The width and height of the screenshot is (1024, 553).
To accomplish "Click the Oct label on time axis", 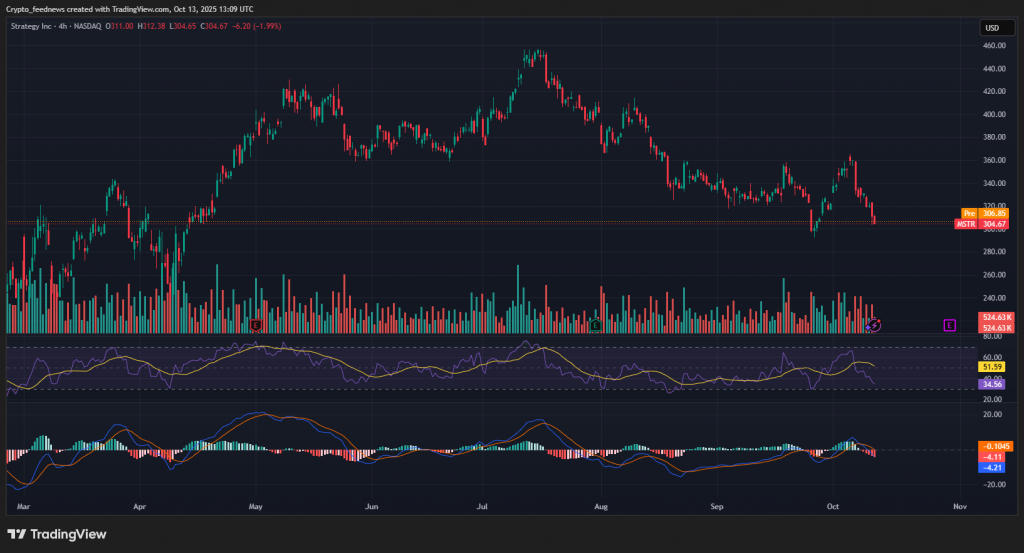I will click(x=833, y=507).
